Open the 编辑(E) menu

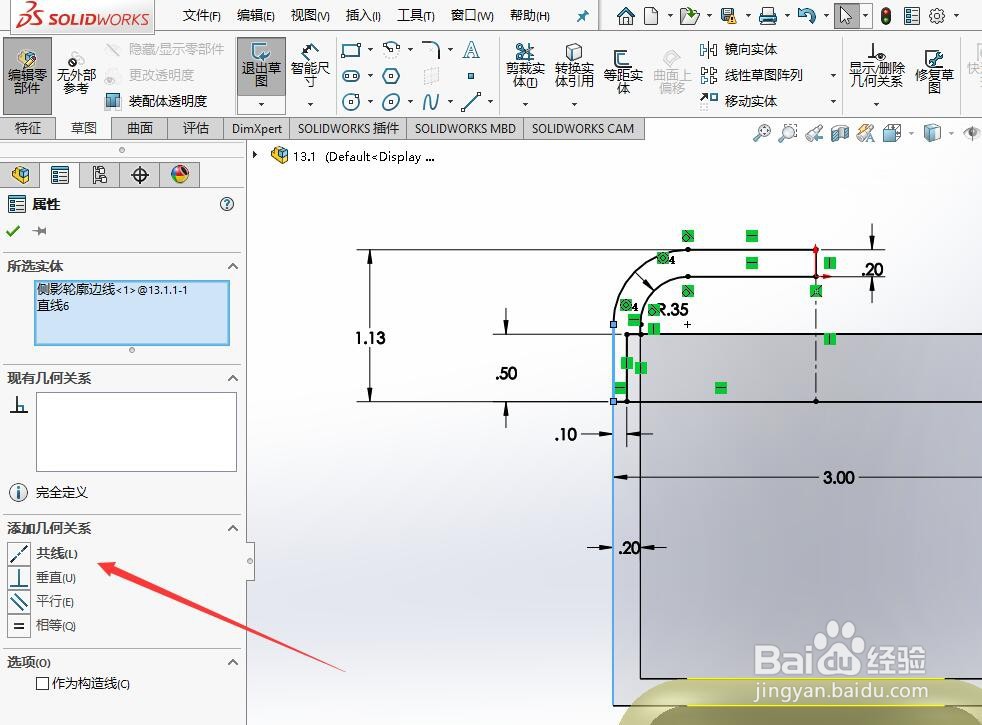(x=256, y=16)
